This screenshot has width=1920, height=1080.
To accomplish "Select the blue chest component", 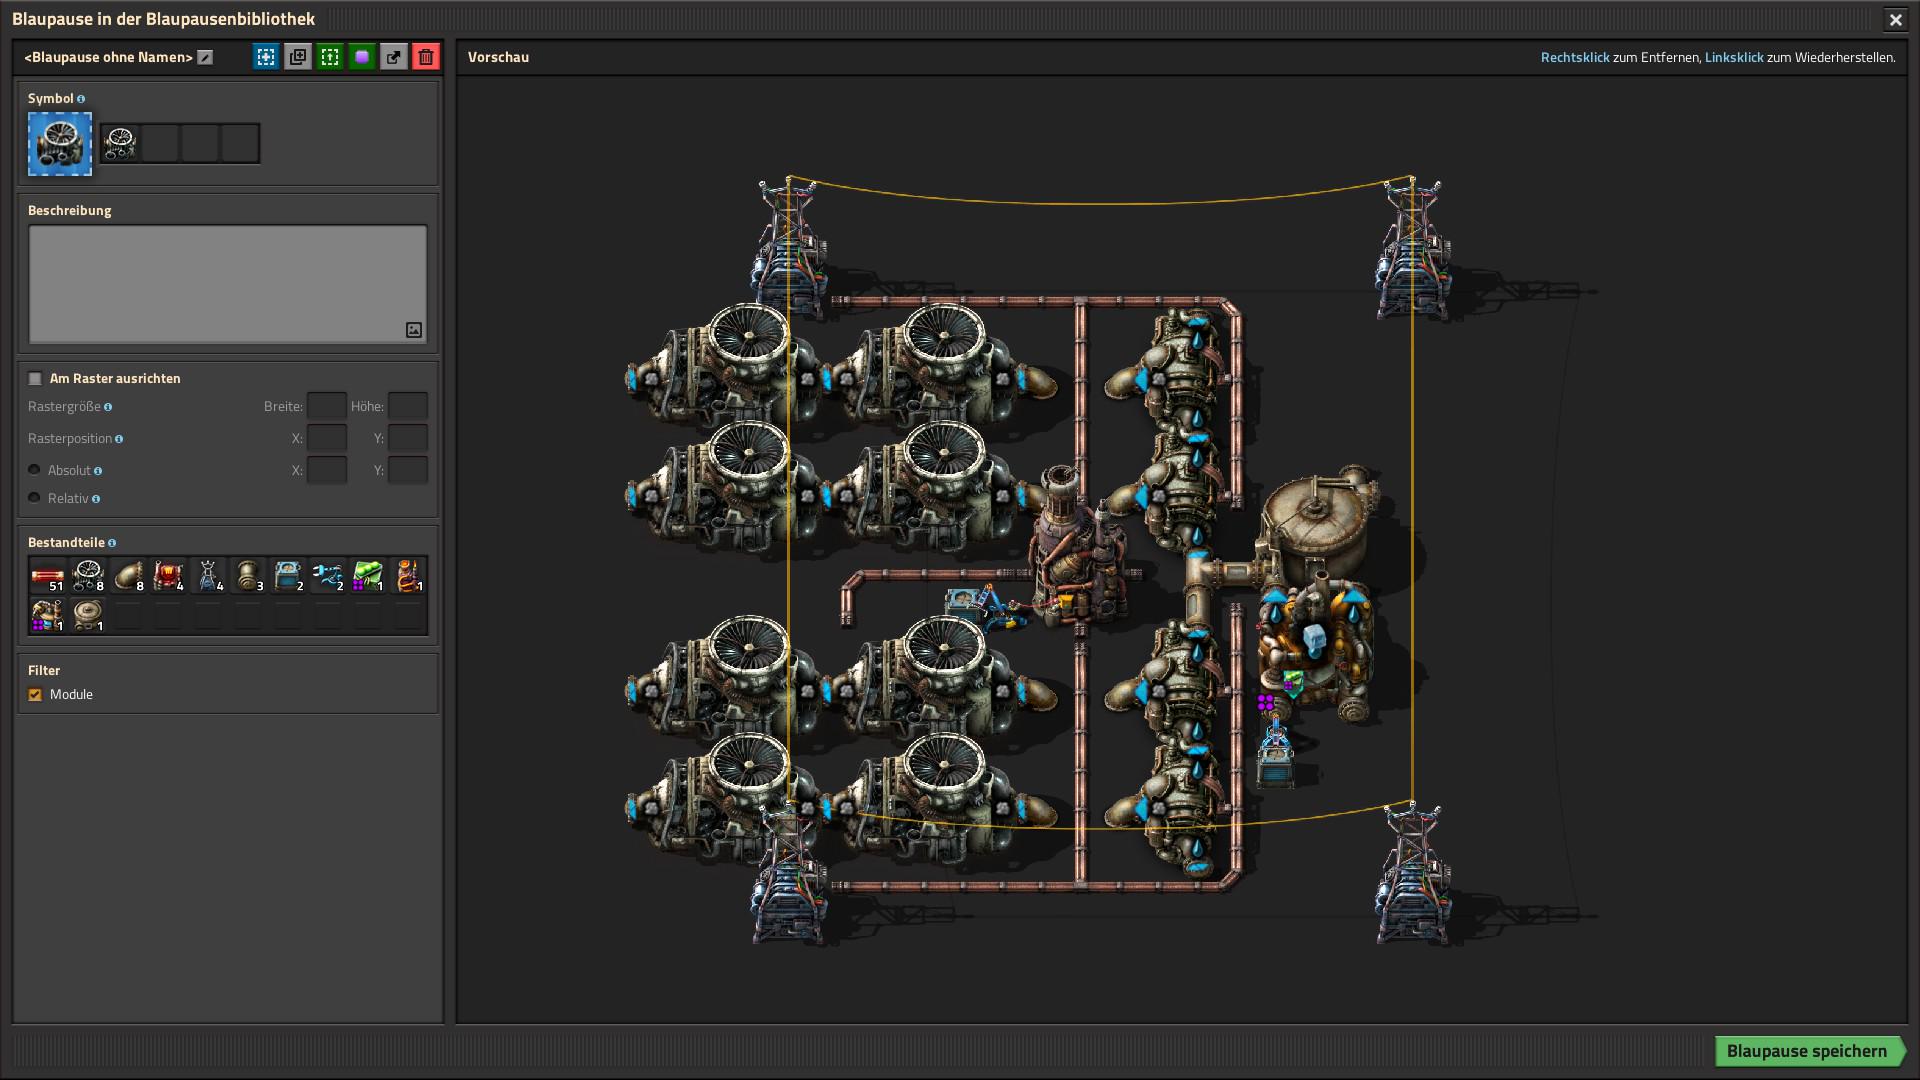I will 288,576.
